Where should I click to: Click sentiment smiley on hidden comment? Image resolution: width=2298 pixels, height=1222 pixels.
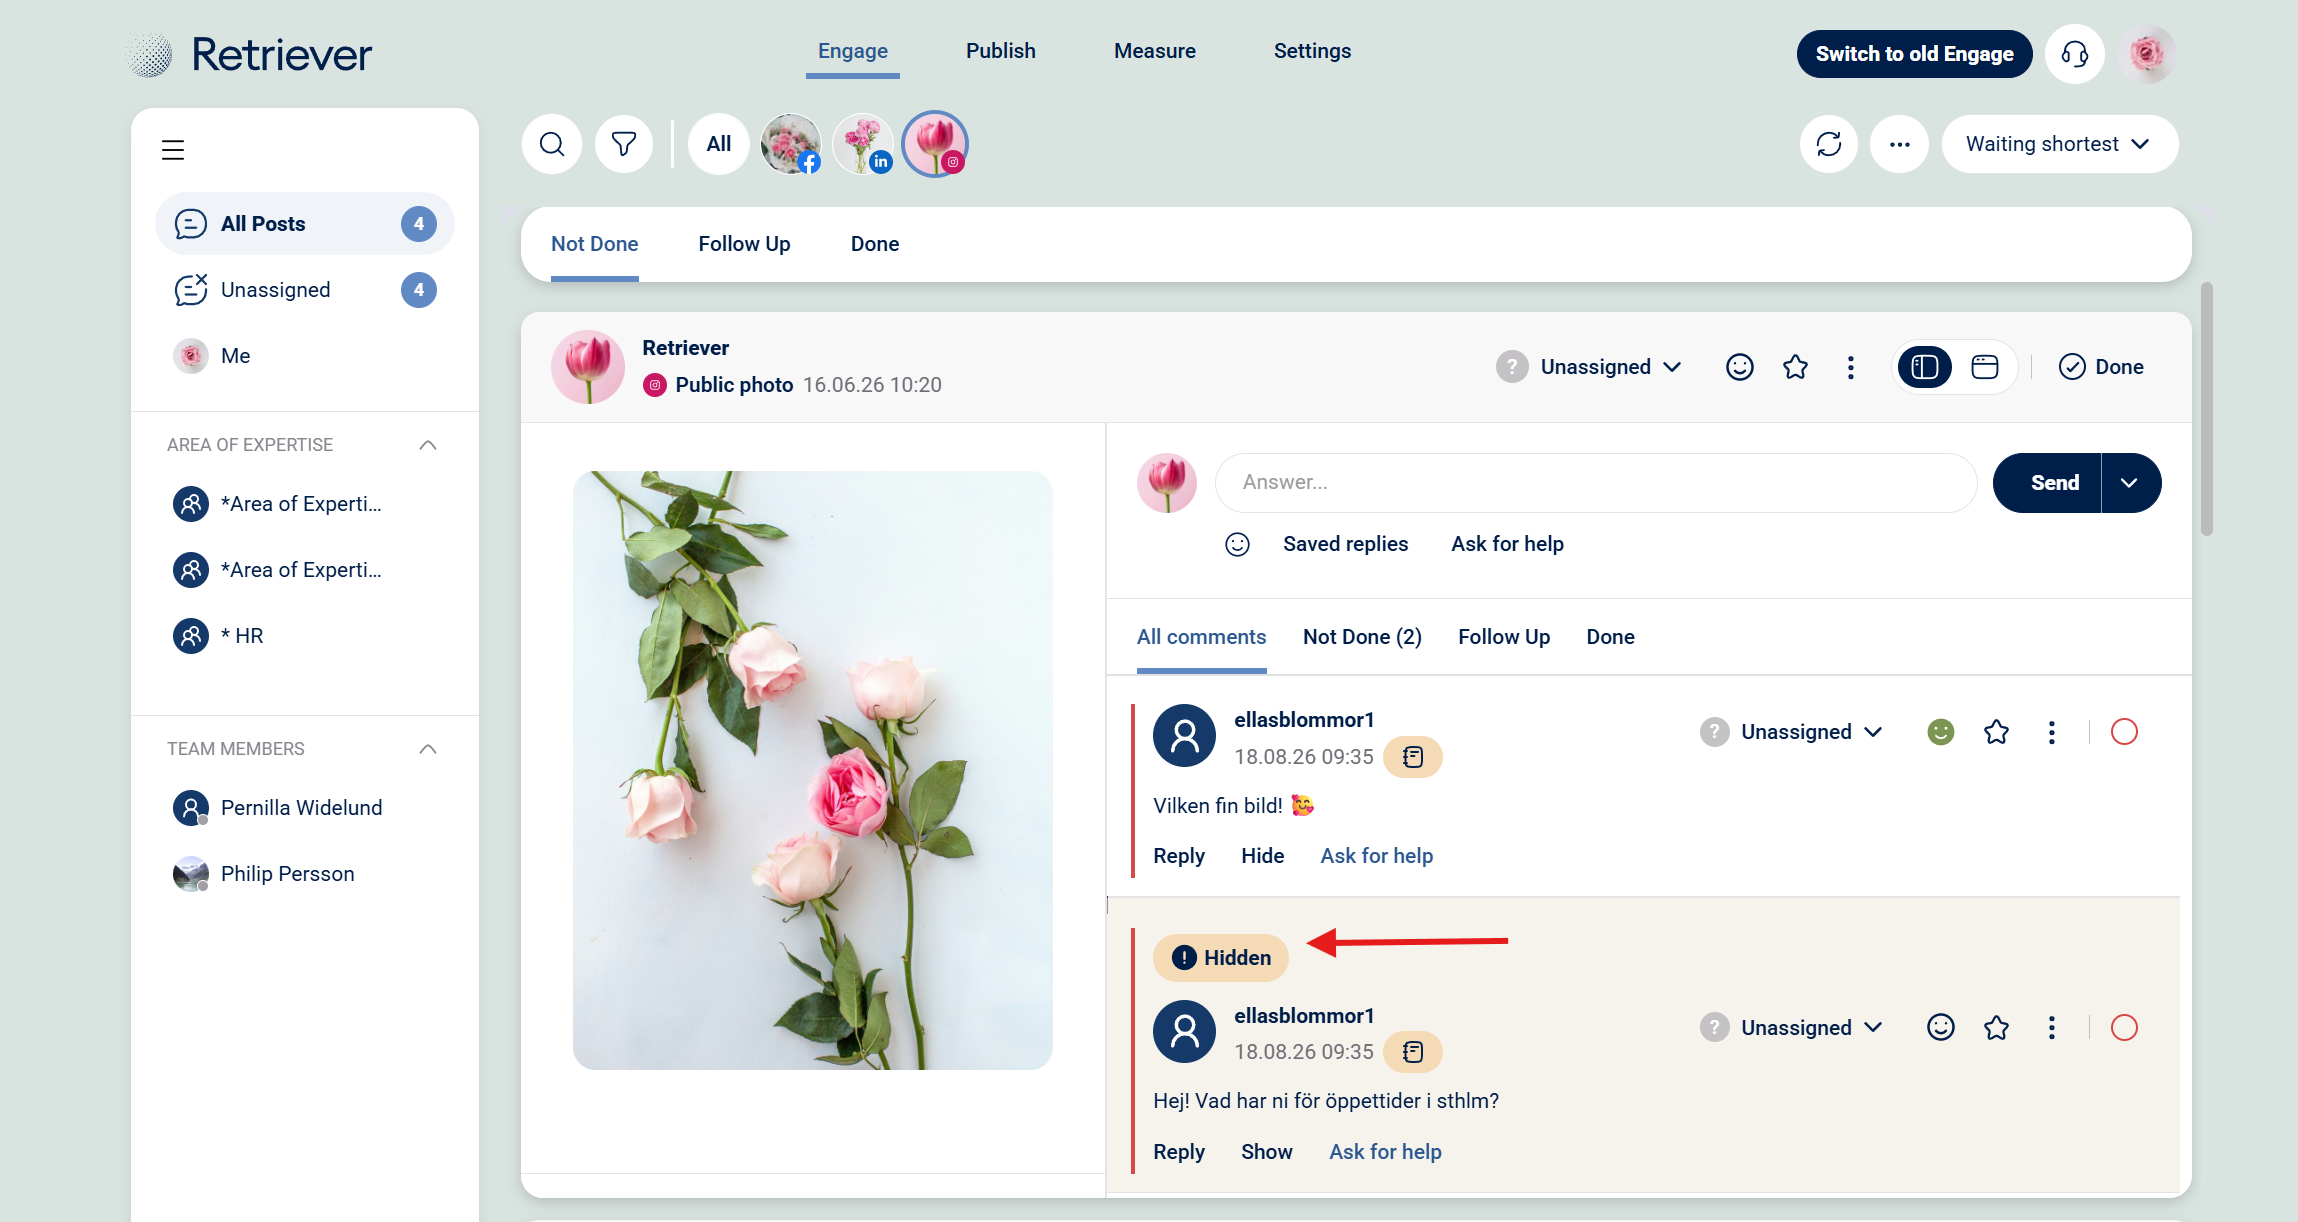[1941, 1027]
